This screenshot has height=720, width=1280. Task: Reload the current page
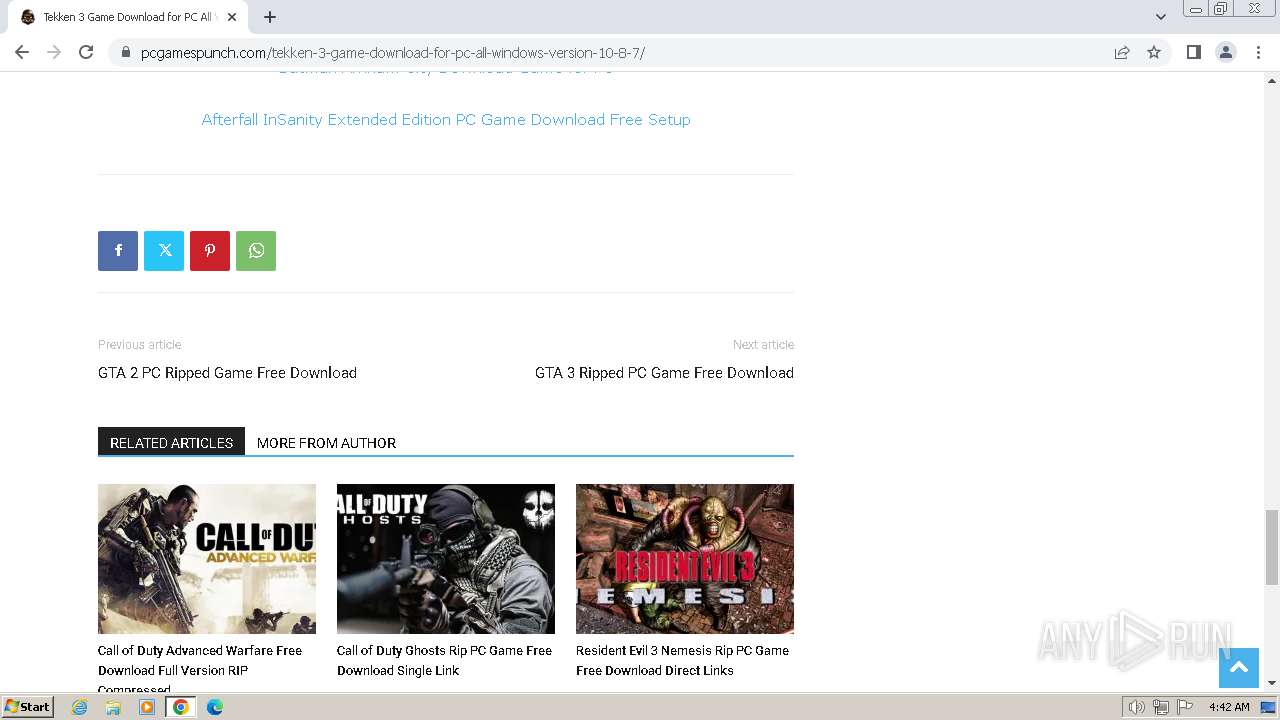coord(86,52)
